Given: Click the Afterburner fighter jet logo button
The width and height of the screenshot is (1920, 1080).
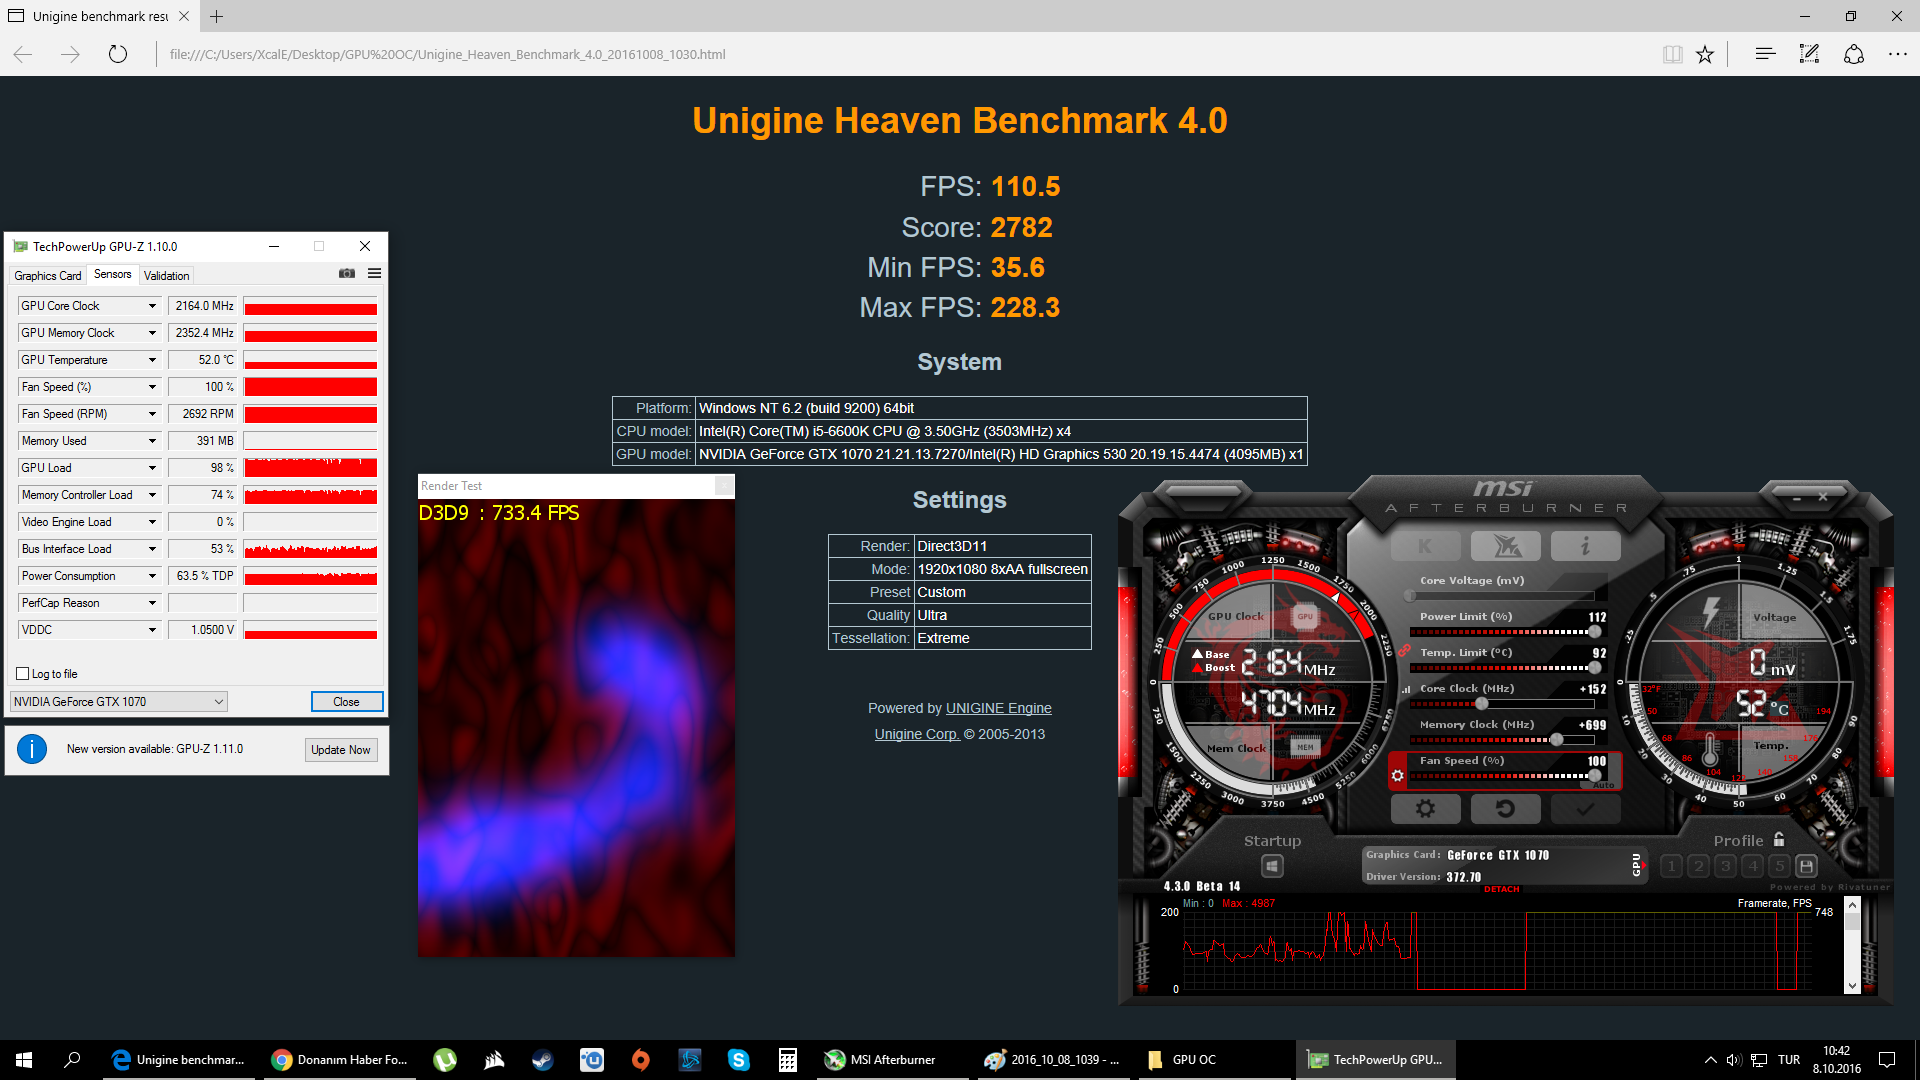Looking at the screenshot, I should [x=1506, y=546].
